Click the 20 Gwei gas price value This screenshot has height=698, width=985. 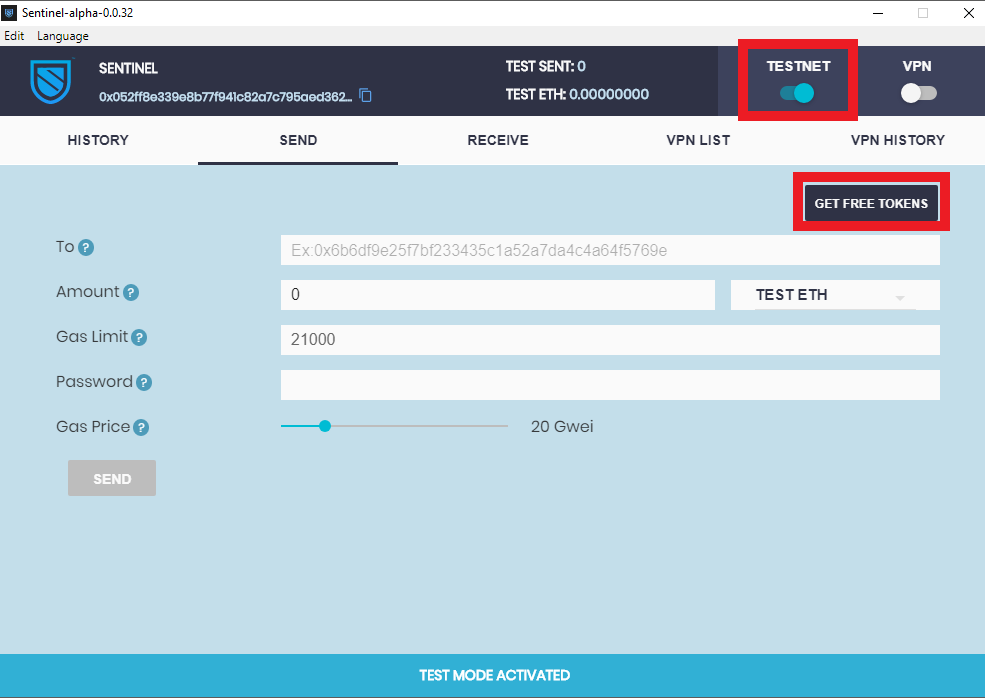[562, 427]
